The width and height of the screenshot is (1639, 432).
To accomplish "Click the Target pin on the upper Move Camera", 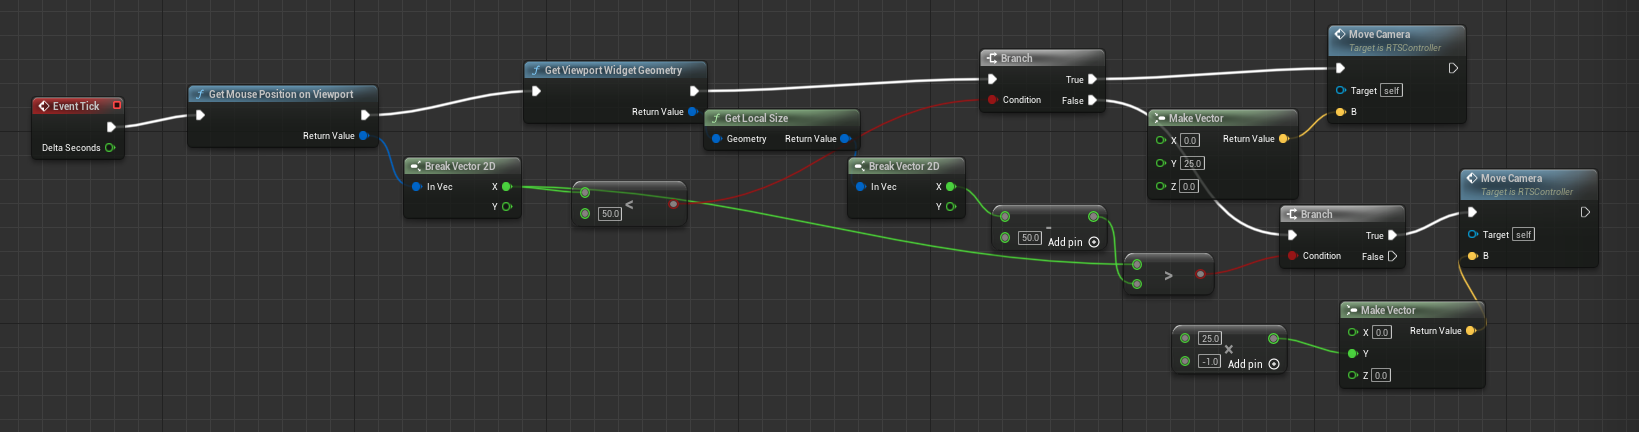I will point(1341,90).
